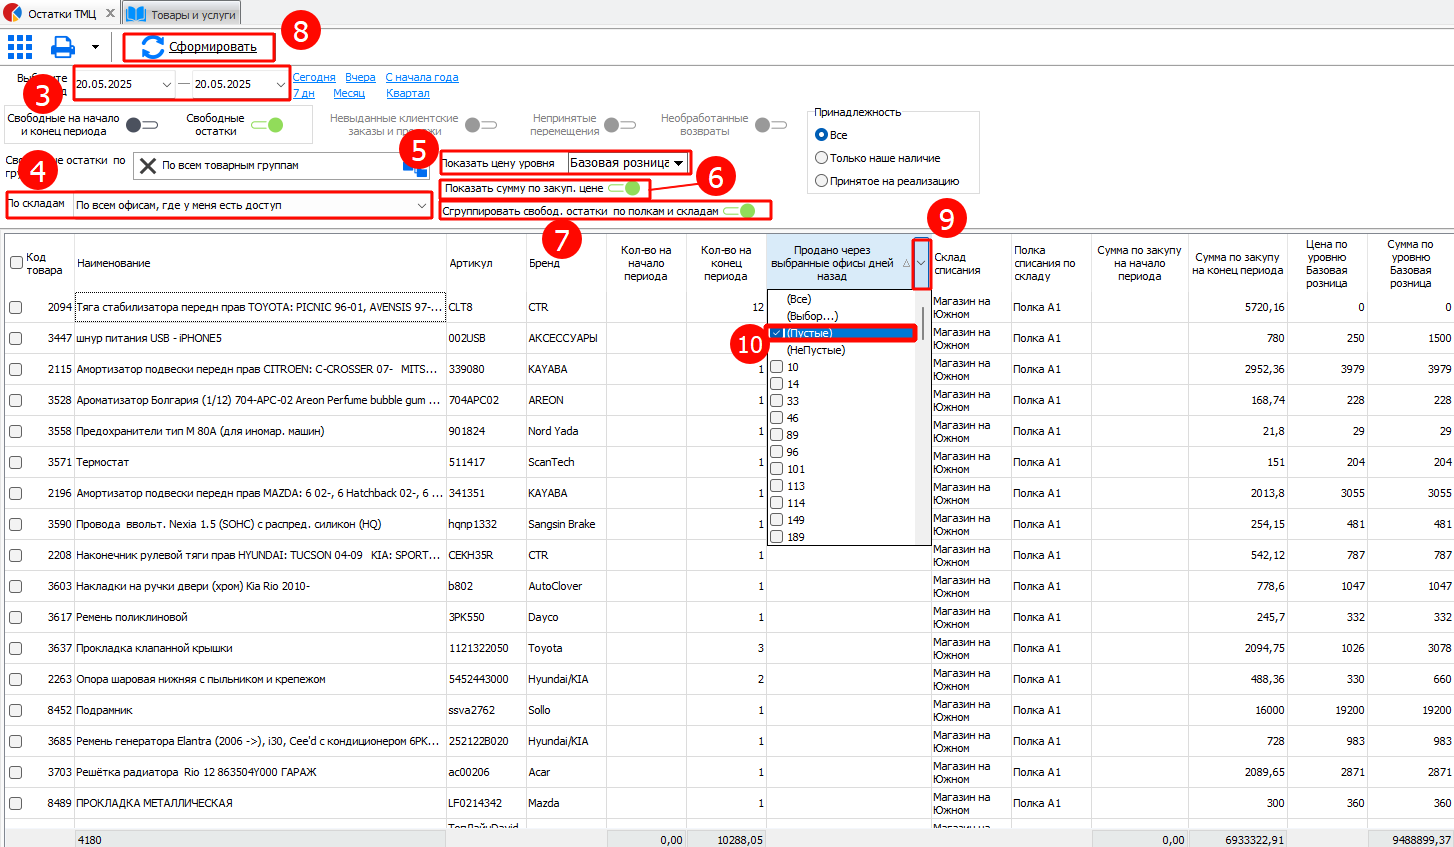Choose the Месяц period link
Screen dimensions: 1454x847
[349, 93]
